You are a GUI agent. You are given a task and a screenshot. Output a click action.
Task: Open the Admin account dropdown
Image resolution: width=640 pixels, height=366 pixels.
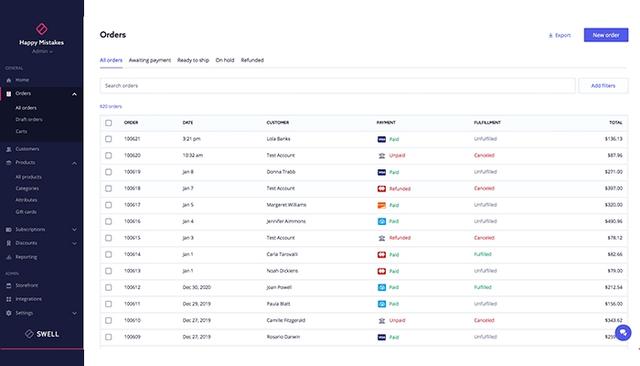(x=42, y=51)
